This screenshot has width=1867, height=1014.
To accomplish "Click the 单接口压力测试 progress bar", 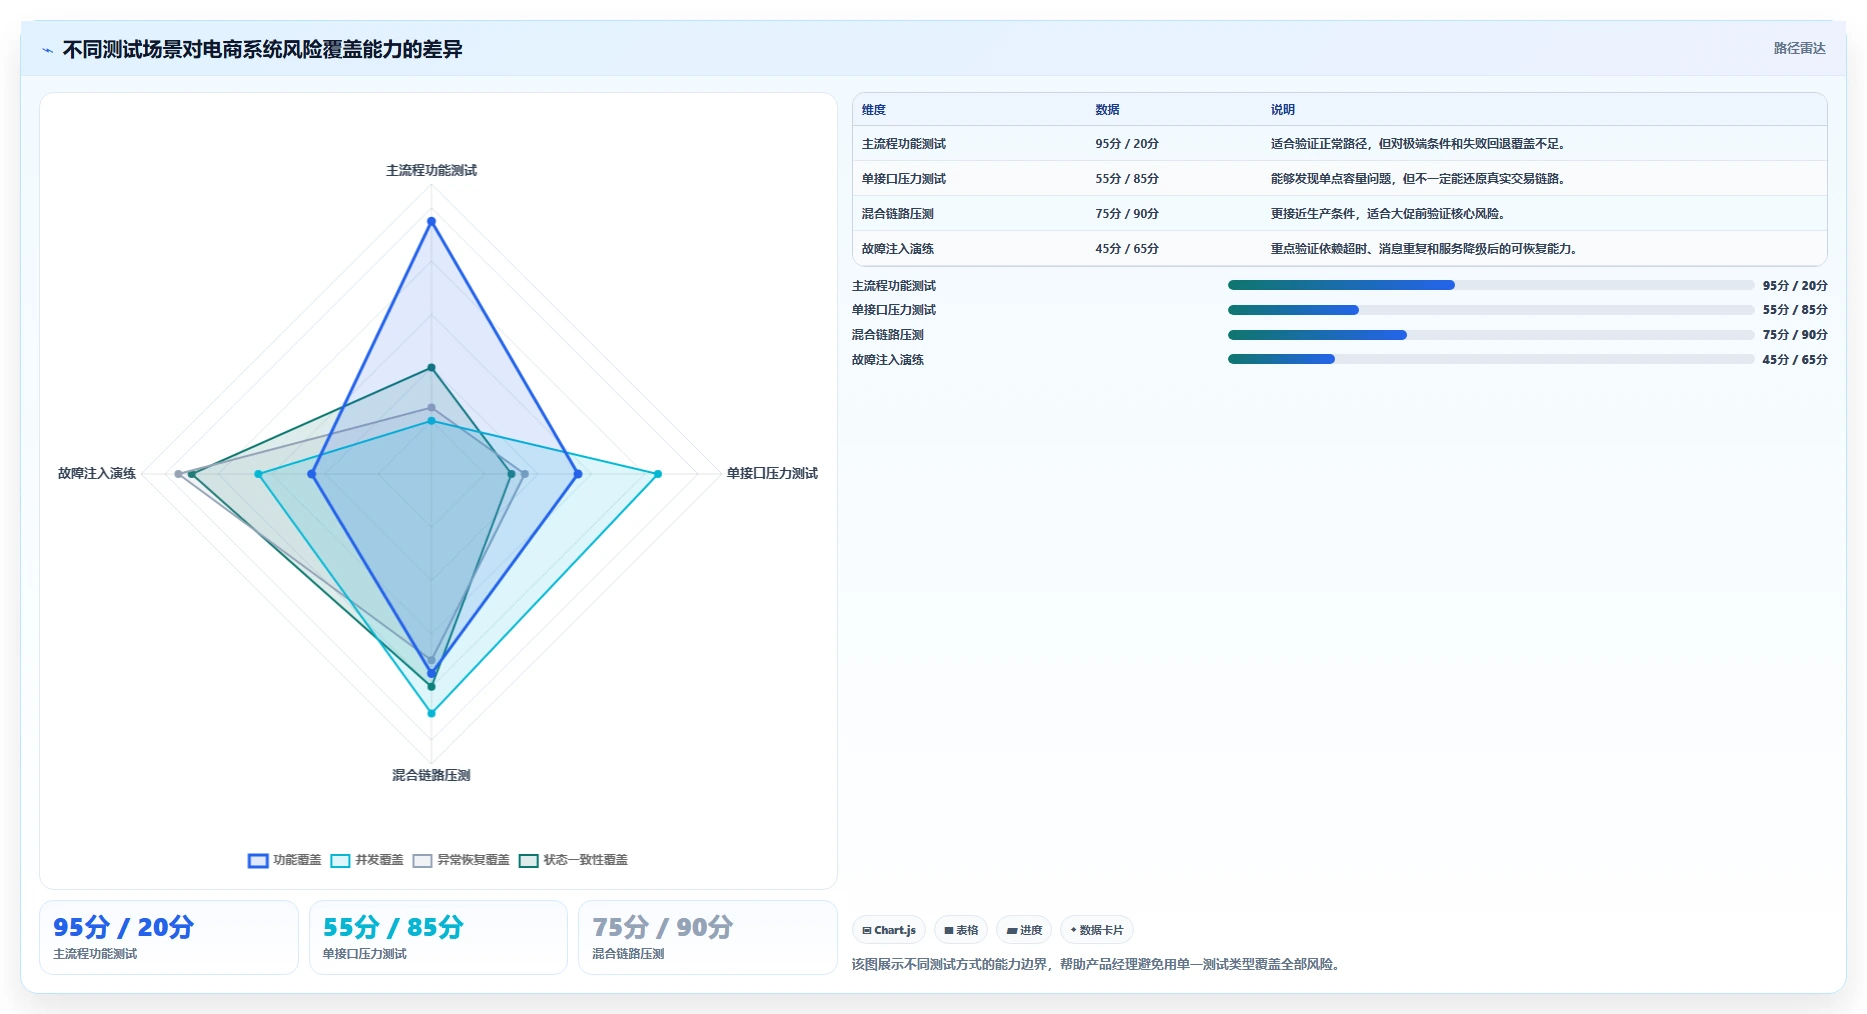I will [x=1491, y=310].
